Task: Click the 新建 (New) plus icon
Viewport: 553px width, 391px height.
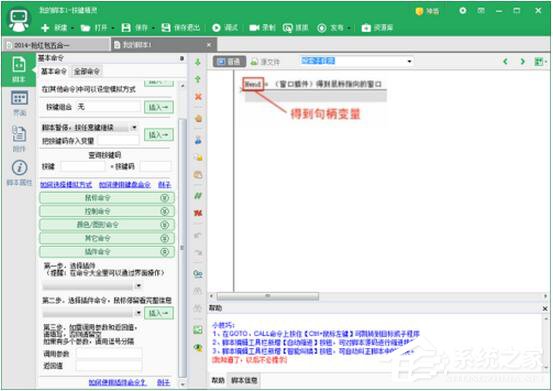Action: (x=45, y=28)
